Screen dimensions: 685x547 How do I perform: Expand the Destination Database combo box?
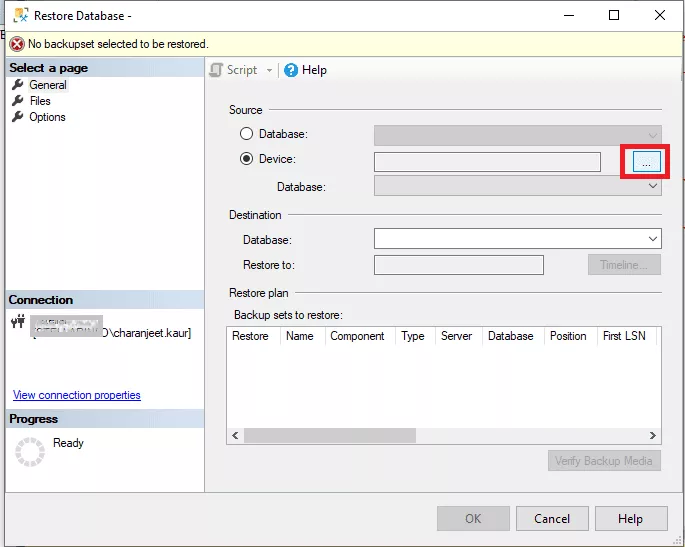[x=653, y=239]
